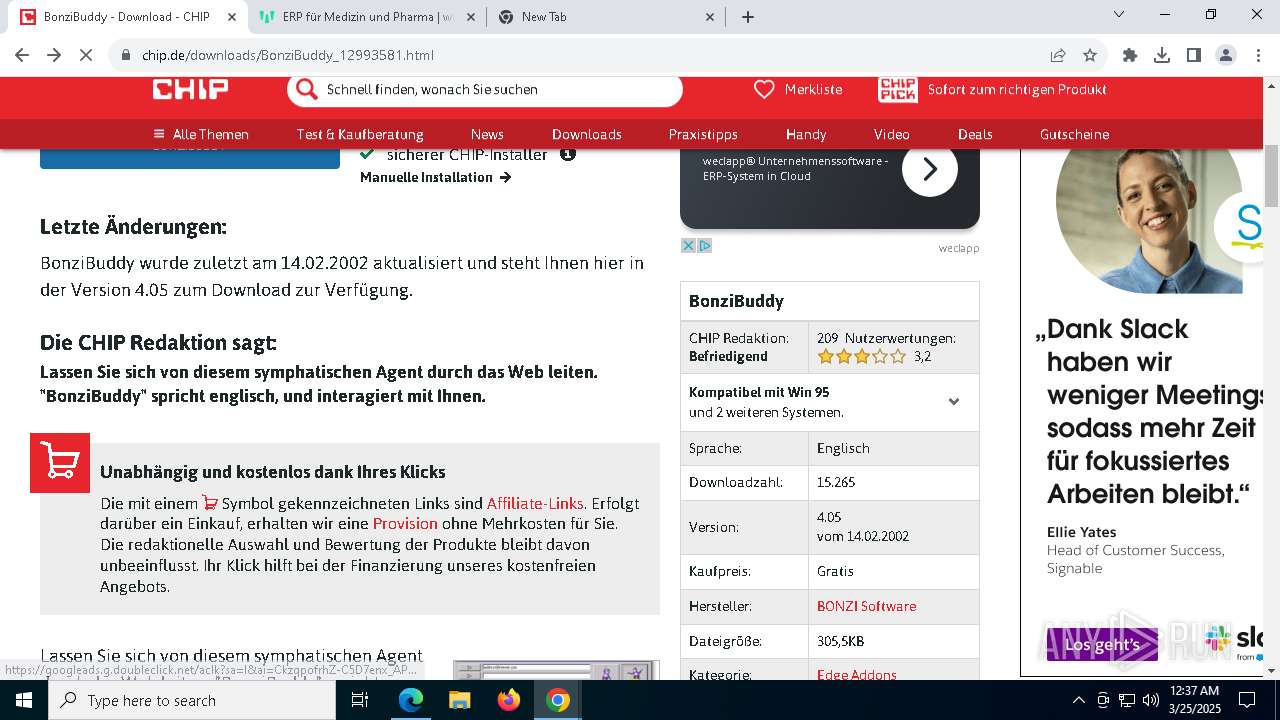Open Task View on taskbar
The image size is (1280, 720).
[x=360, y=700]
